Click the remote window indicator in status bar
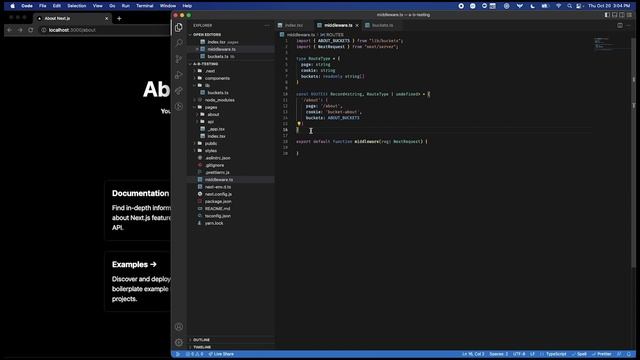 point(178,354)
